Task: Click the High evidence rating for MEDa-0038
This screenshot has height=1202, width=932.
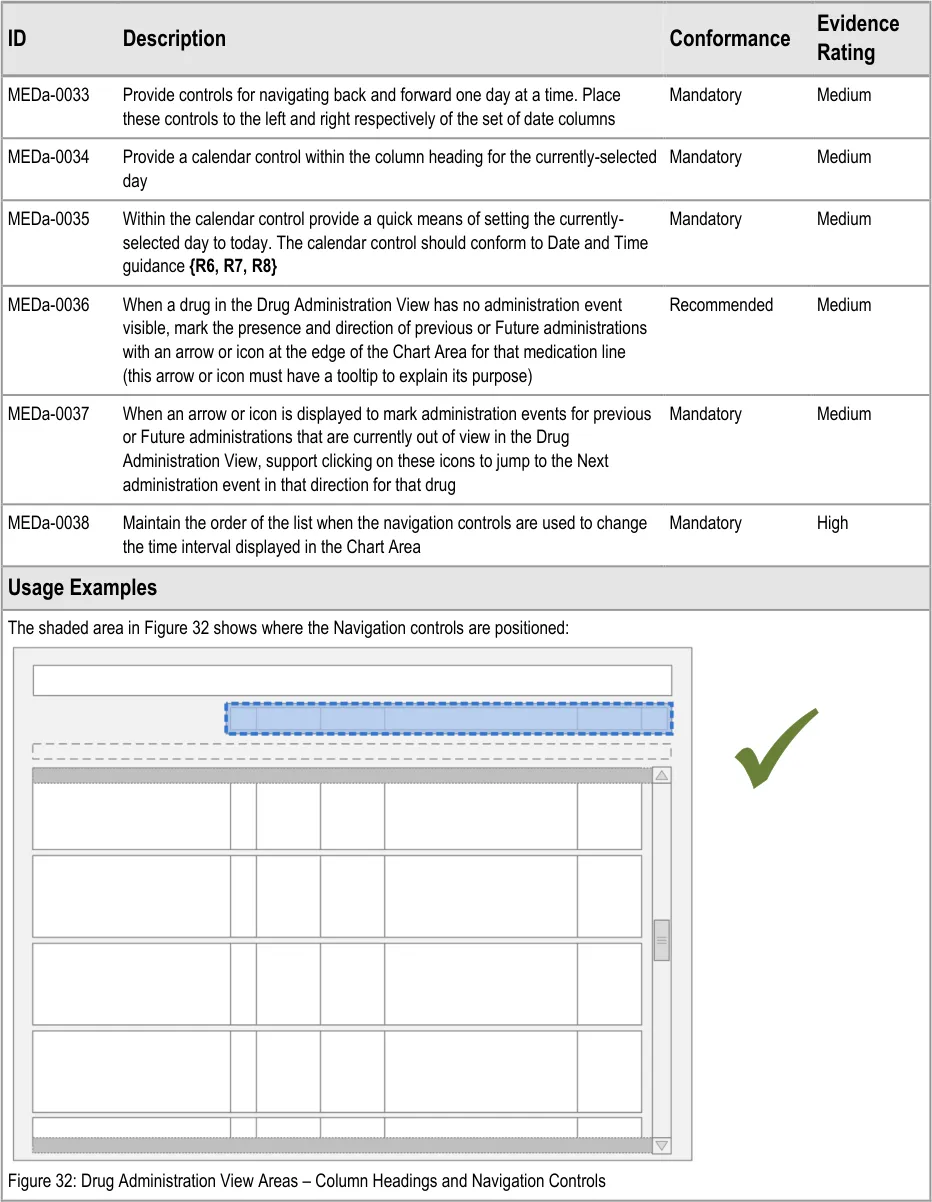Action: (x=831, y=523)
